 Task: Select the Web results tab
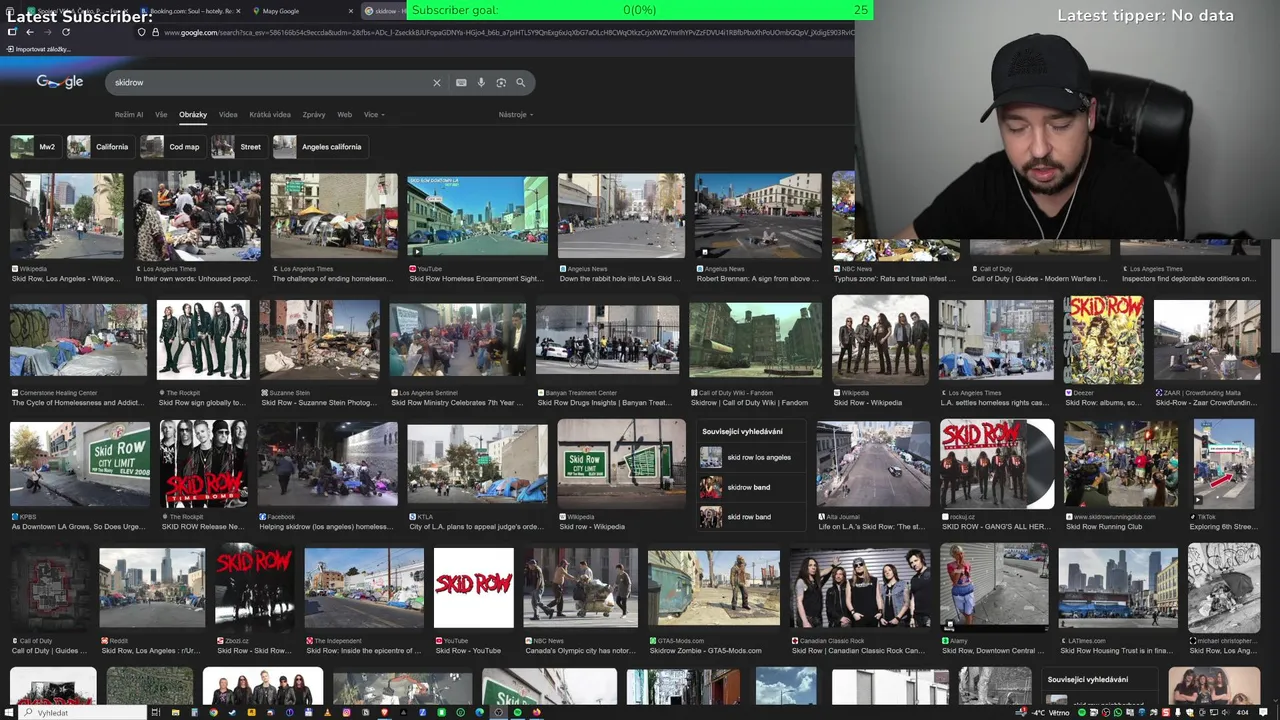coord(344,114)
